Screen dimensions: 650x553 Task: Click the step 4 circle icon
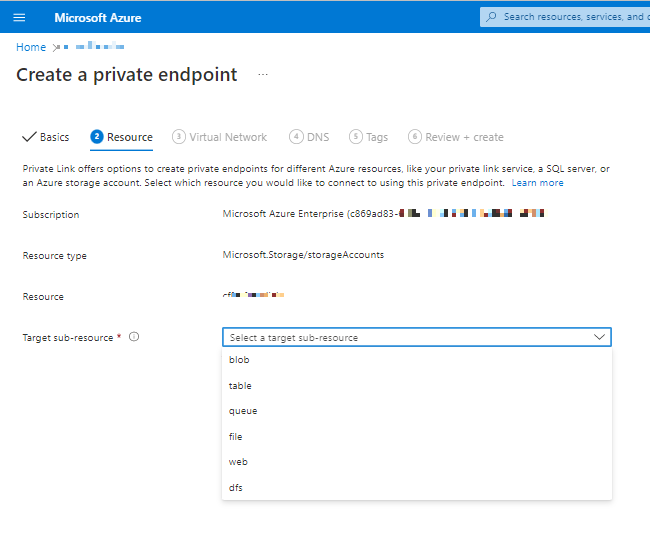(296, 136)
